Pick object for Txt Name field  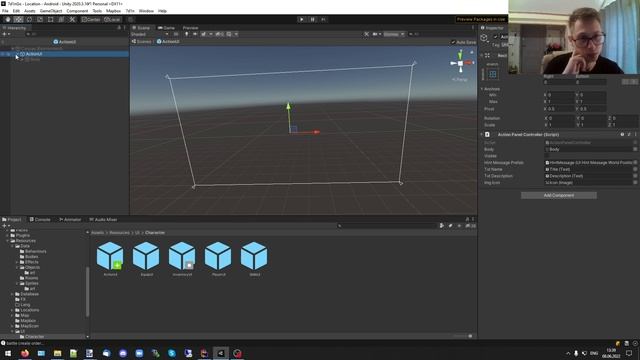pyautogui.click(x=635, y=169)
